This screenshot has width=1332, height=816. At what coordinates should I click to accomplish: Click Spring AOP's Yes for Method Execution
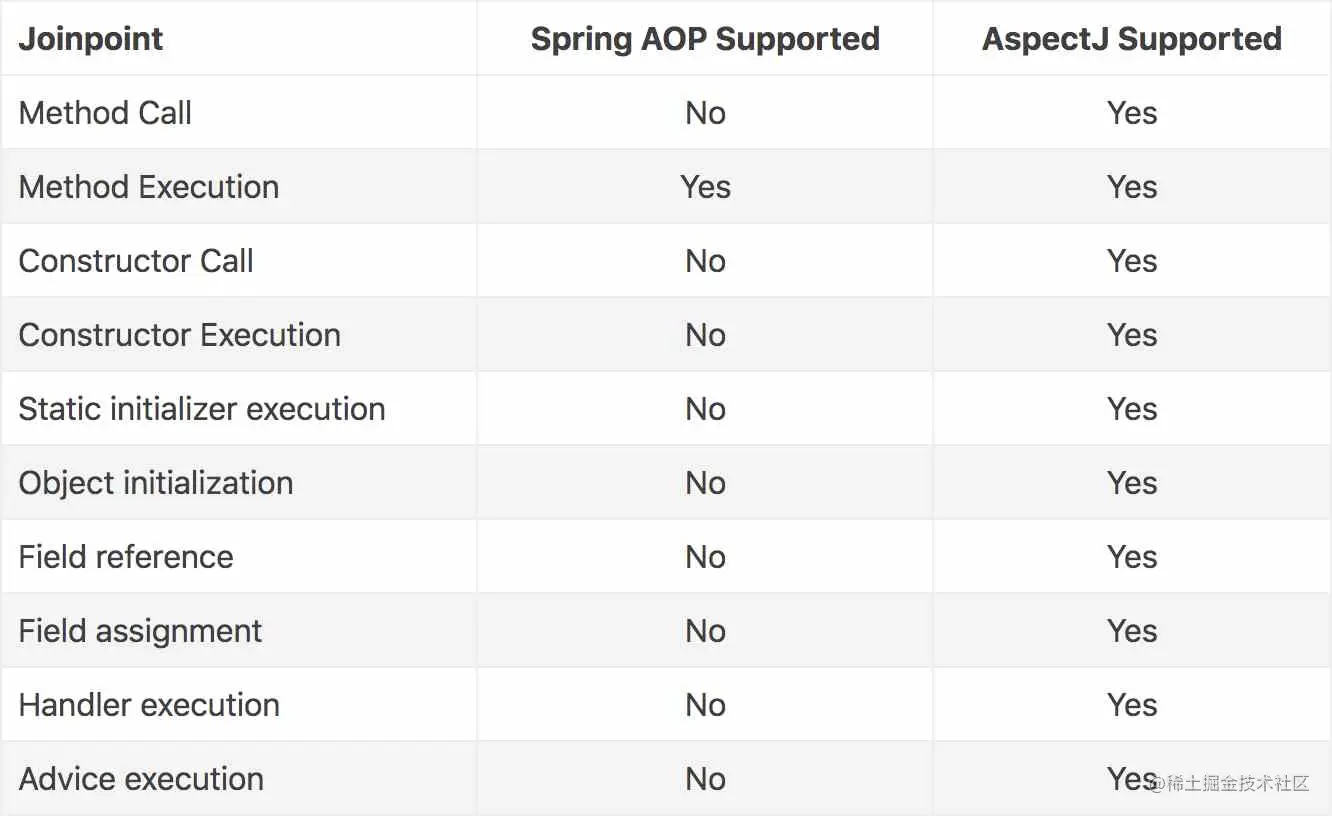click(705, 187)
